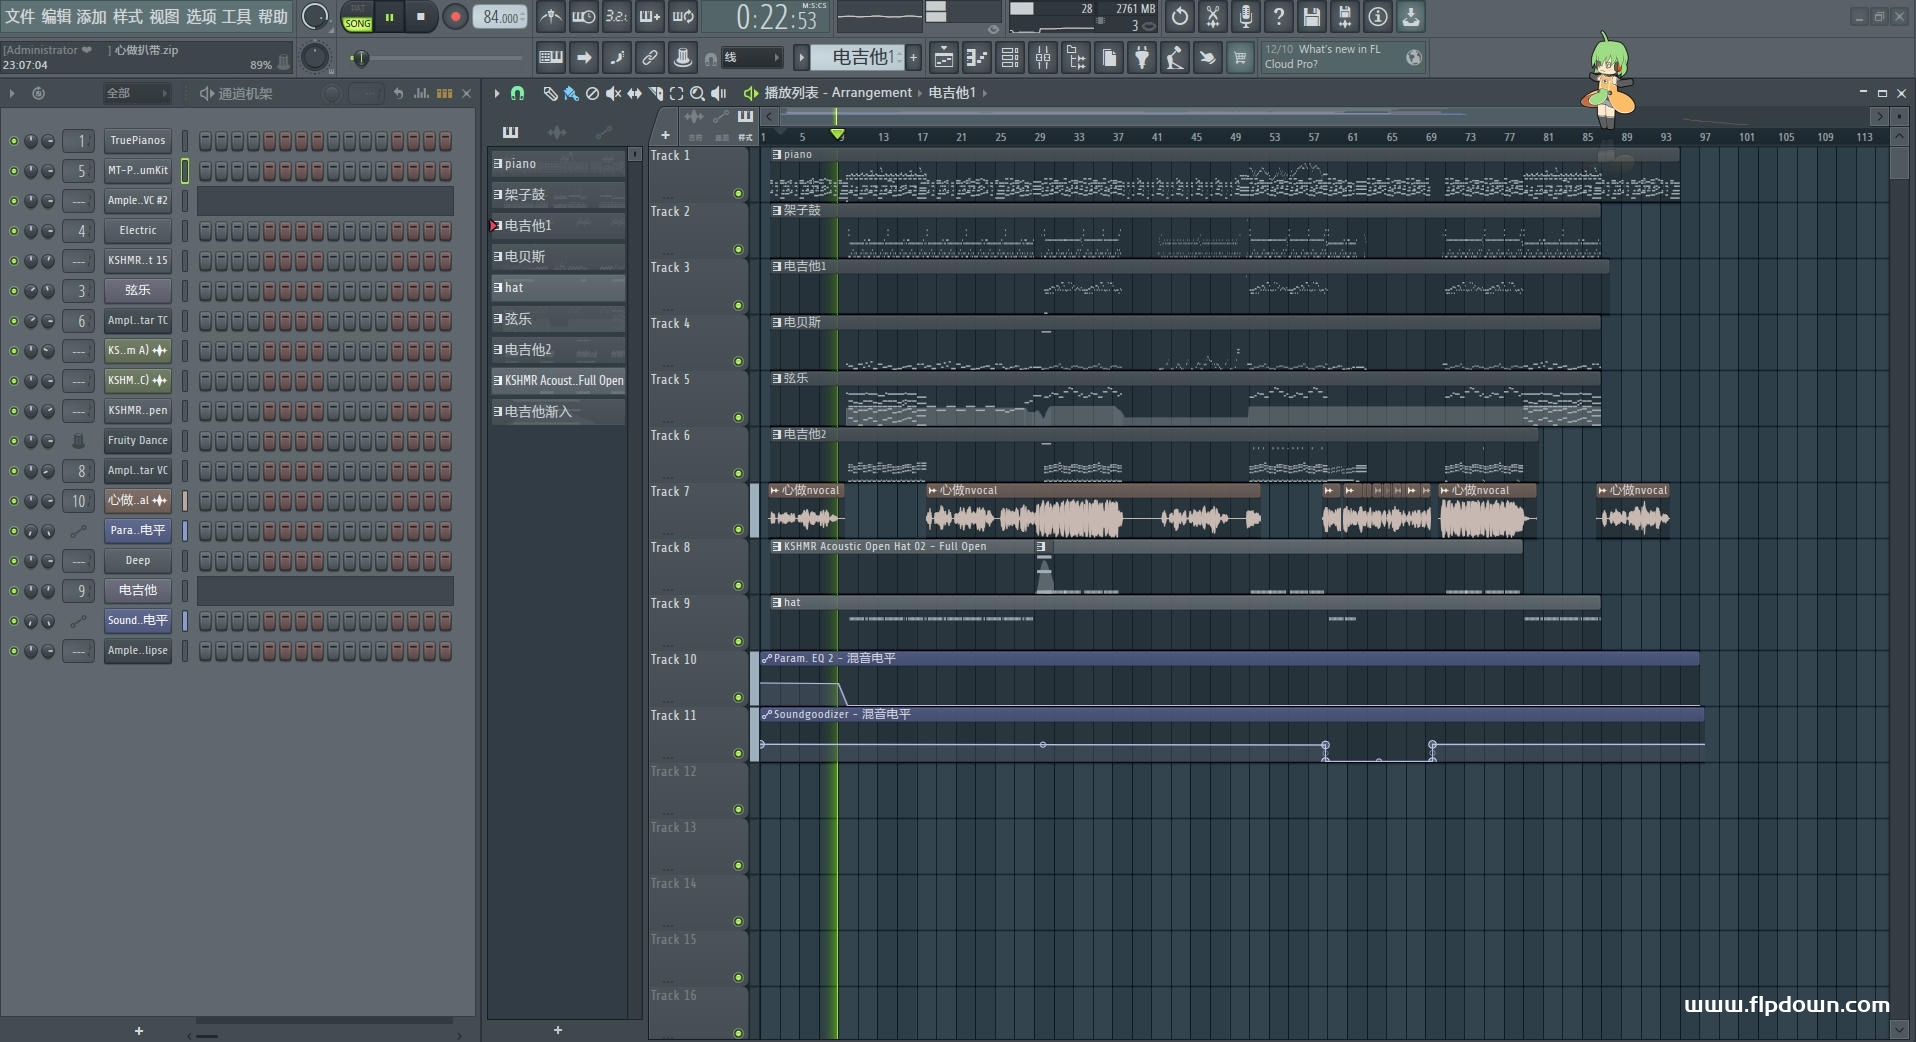Toggle the TruePianos channel mute LED
The image size is (1916, 1042).
coord(13,141)
